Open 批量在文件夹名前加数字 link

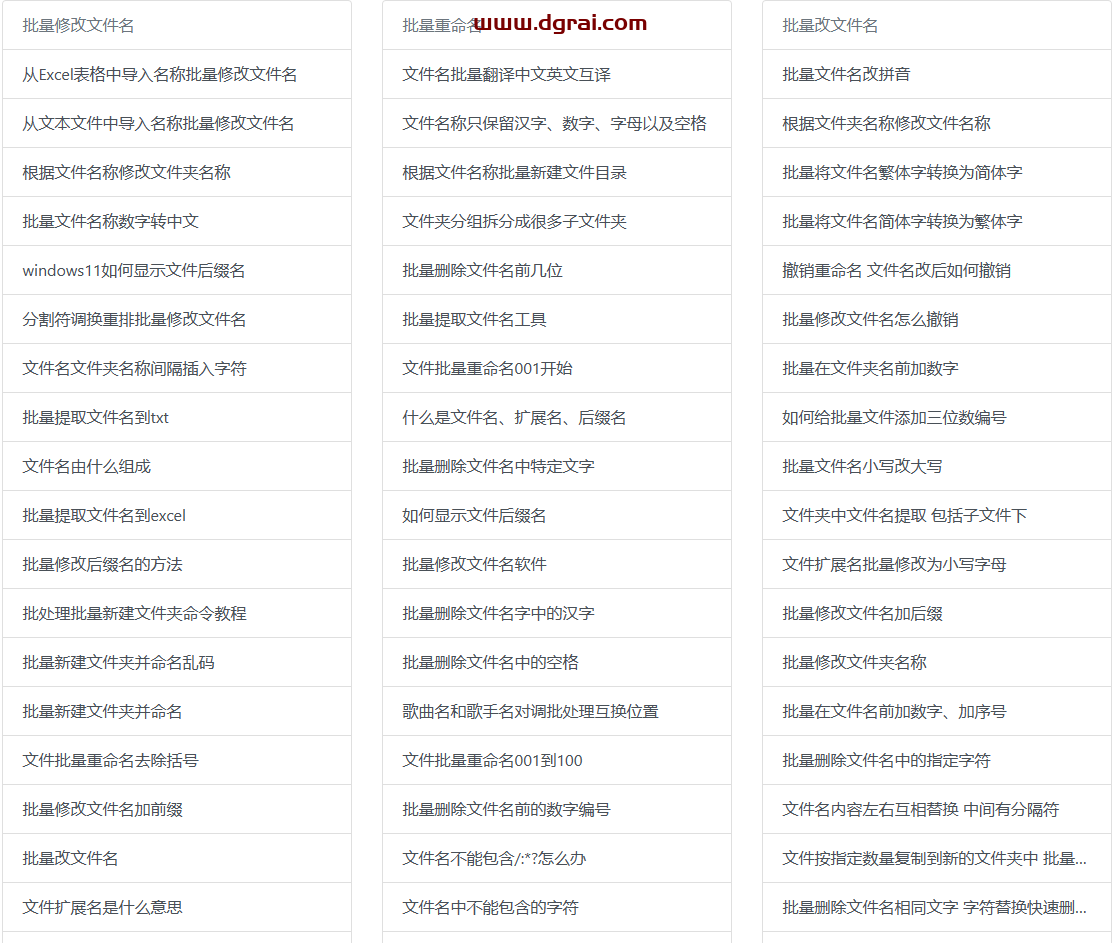(871, 368)
